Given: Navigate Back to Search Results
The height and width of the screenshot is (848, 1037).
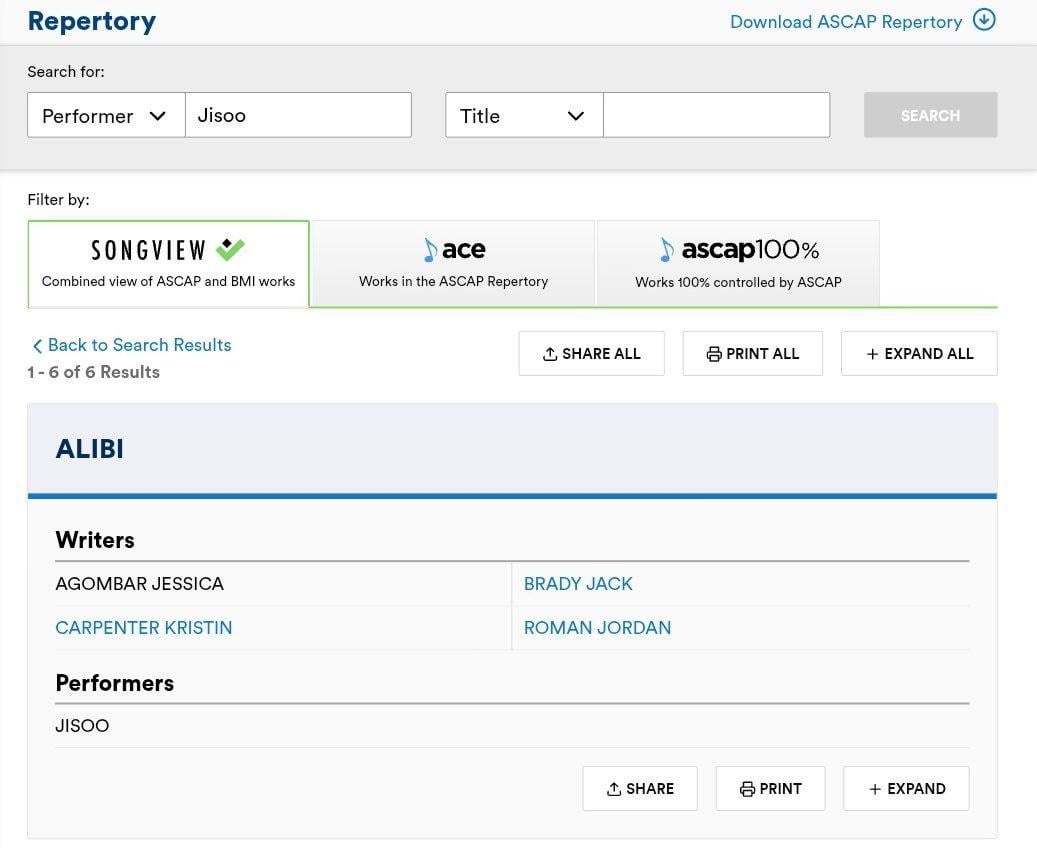Looking at the screenshot, I should (130, 345).
